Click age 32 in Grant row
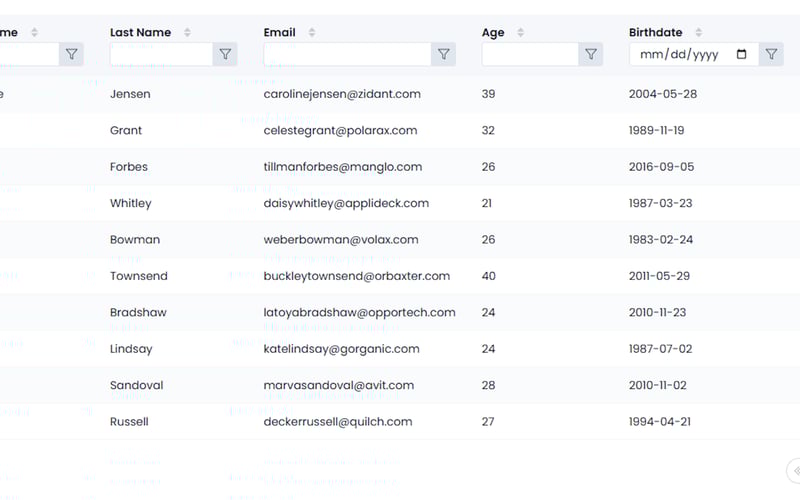The height and width of the screenshot is (500, 800). [x=488, y=130]
